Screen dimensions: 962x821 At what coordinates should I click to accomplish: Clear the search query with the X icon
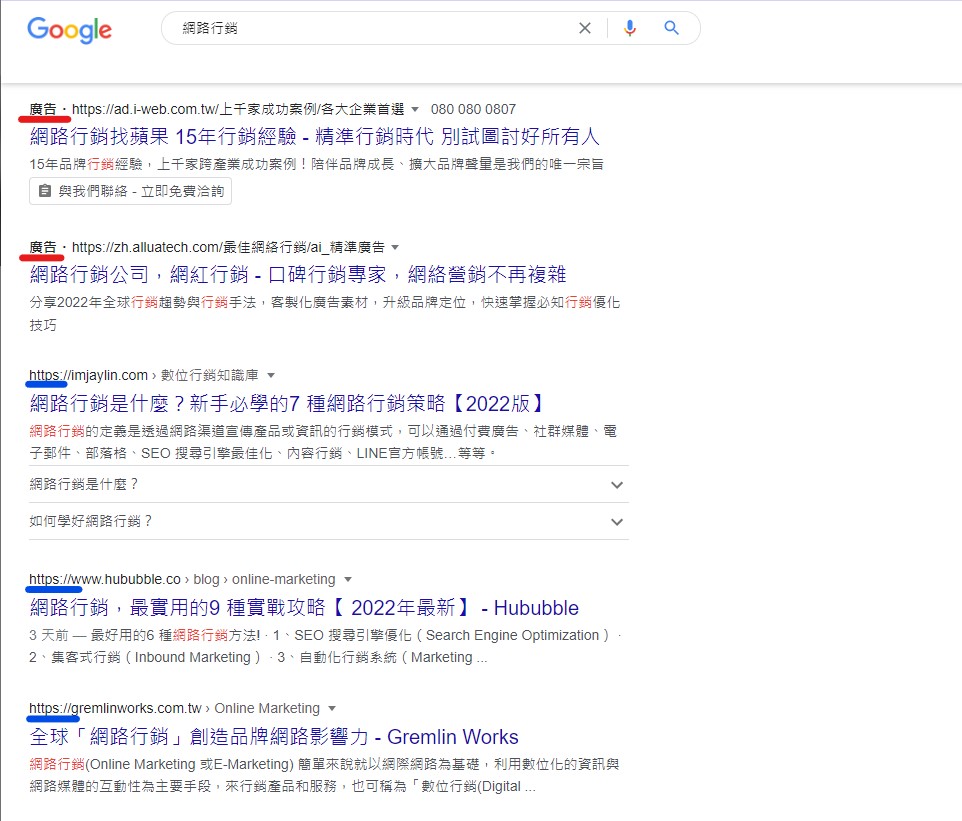click(585, 29)
